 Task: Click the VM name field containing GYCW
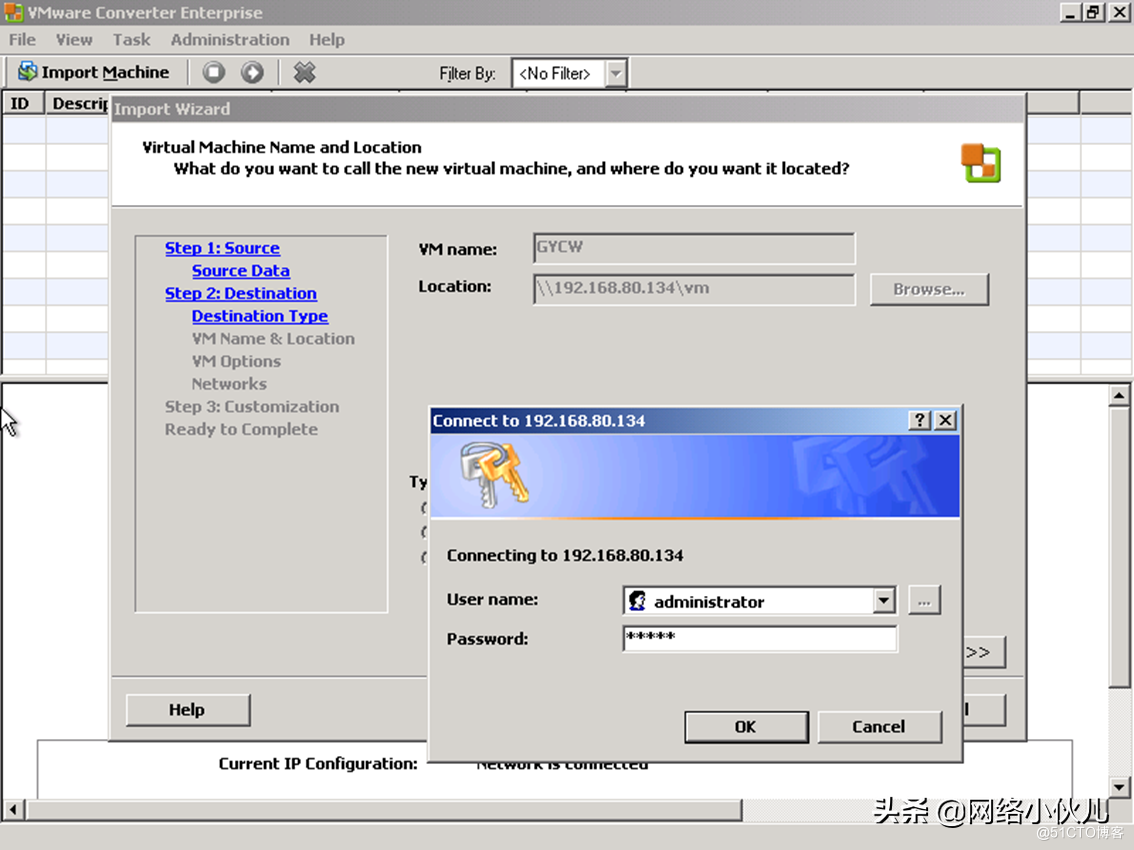[x=694, y=248]
